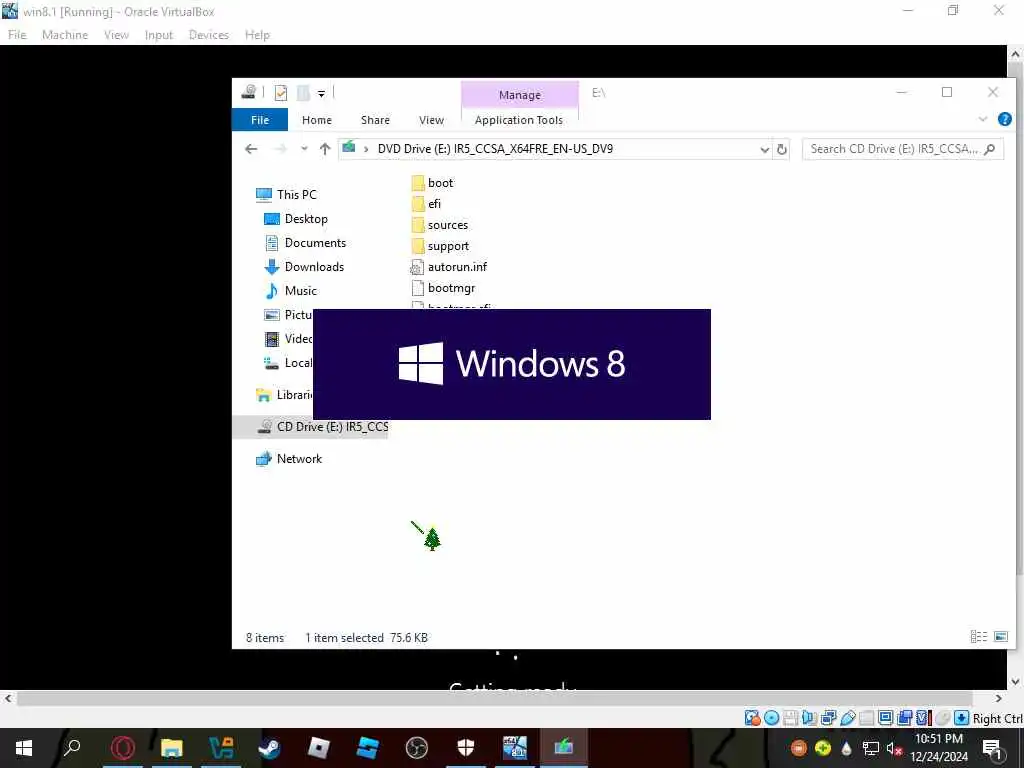Open the Customize Quick Access Toolbar dropdown

[x=321, y=93]
